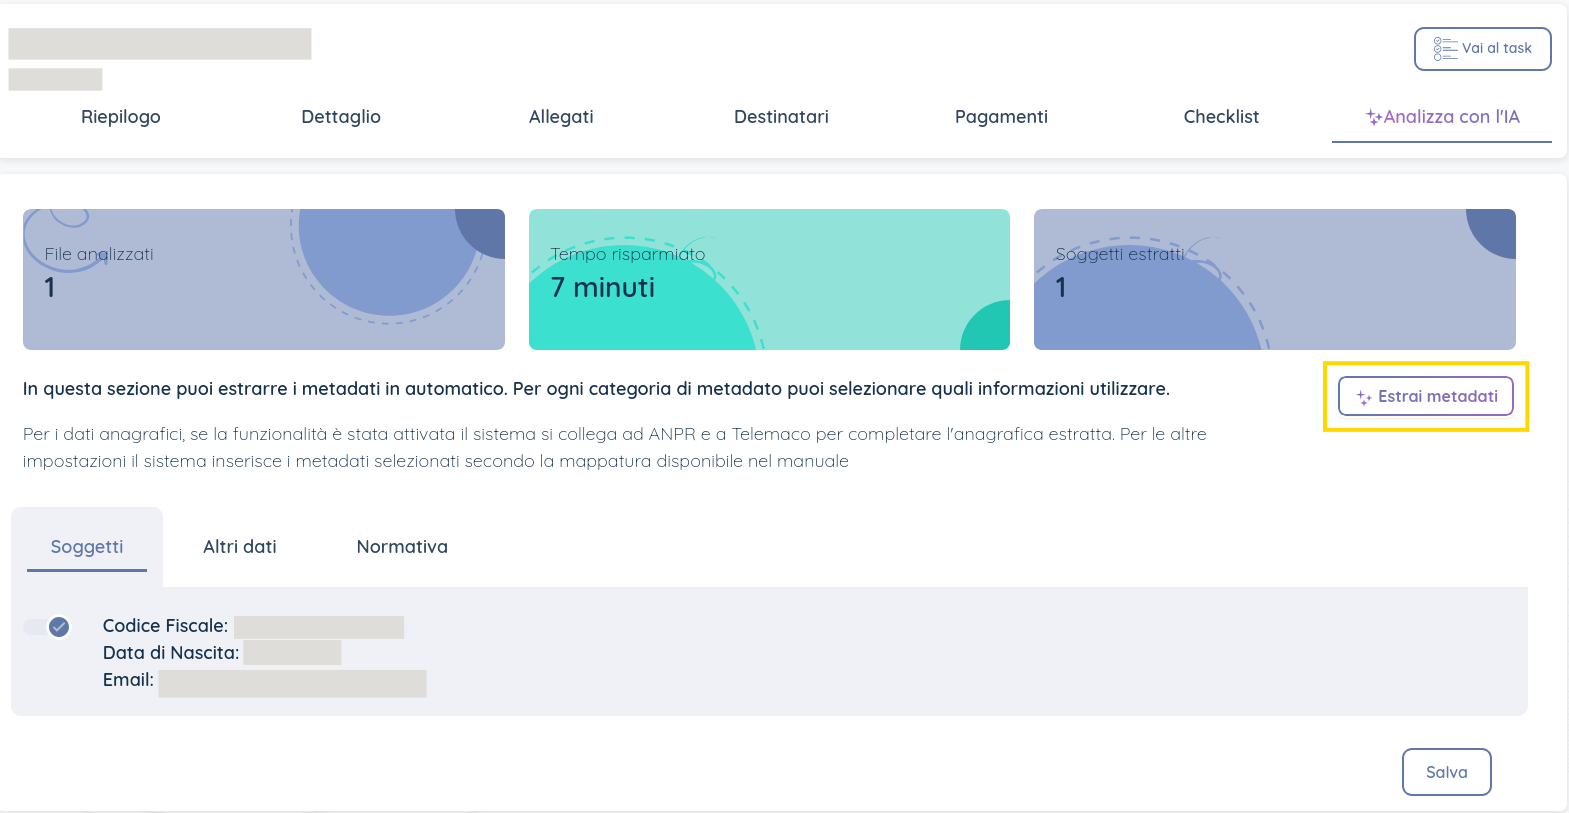Open the Normativa sub-tab
Screen dimensions: 1569x813
[x=402, y=547]
